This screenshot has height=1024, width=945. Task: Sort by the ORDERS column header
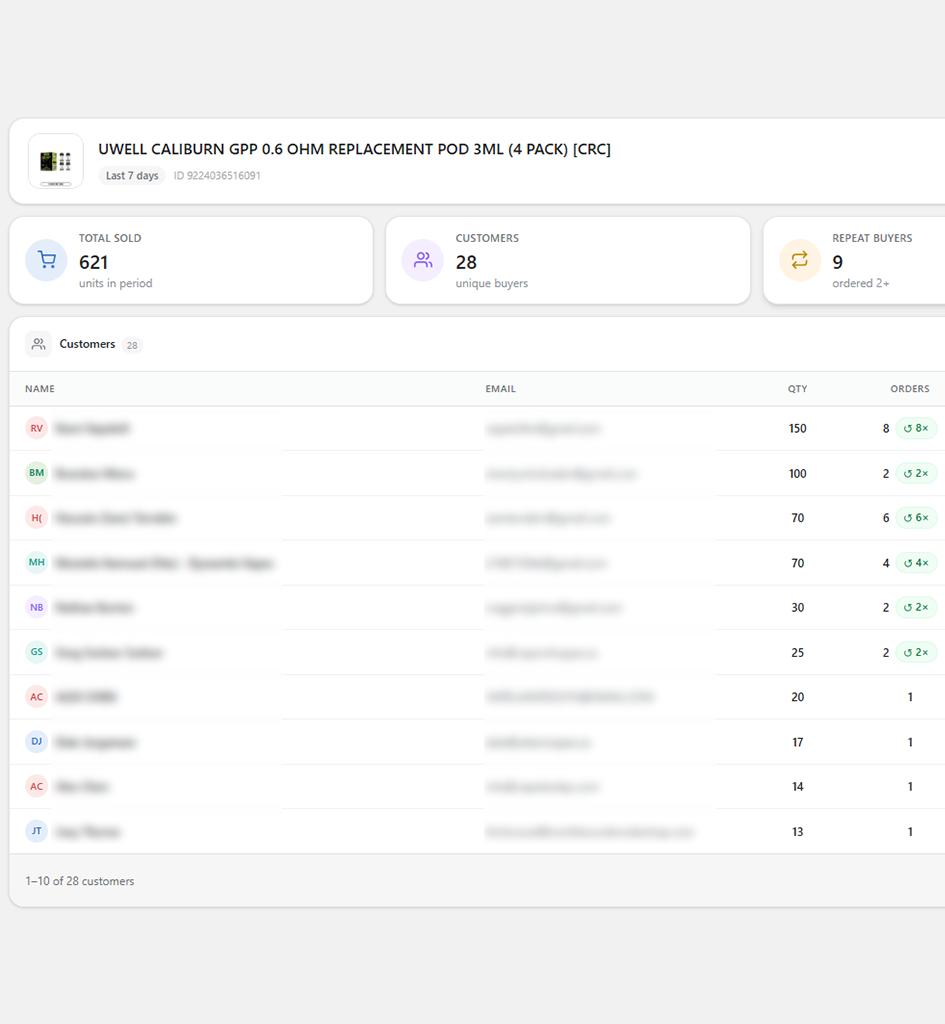tap(910, 389)
